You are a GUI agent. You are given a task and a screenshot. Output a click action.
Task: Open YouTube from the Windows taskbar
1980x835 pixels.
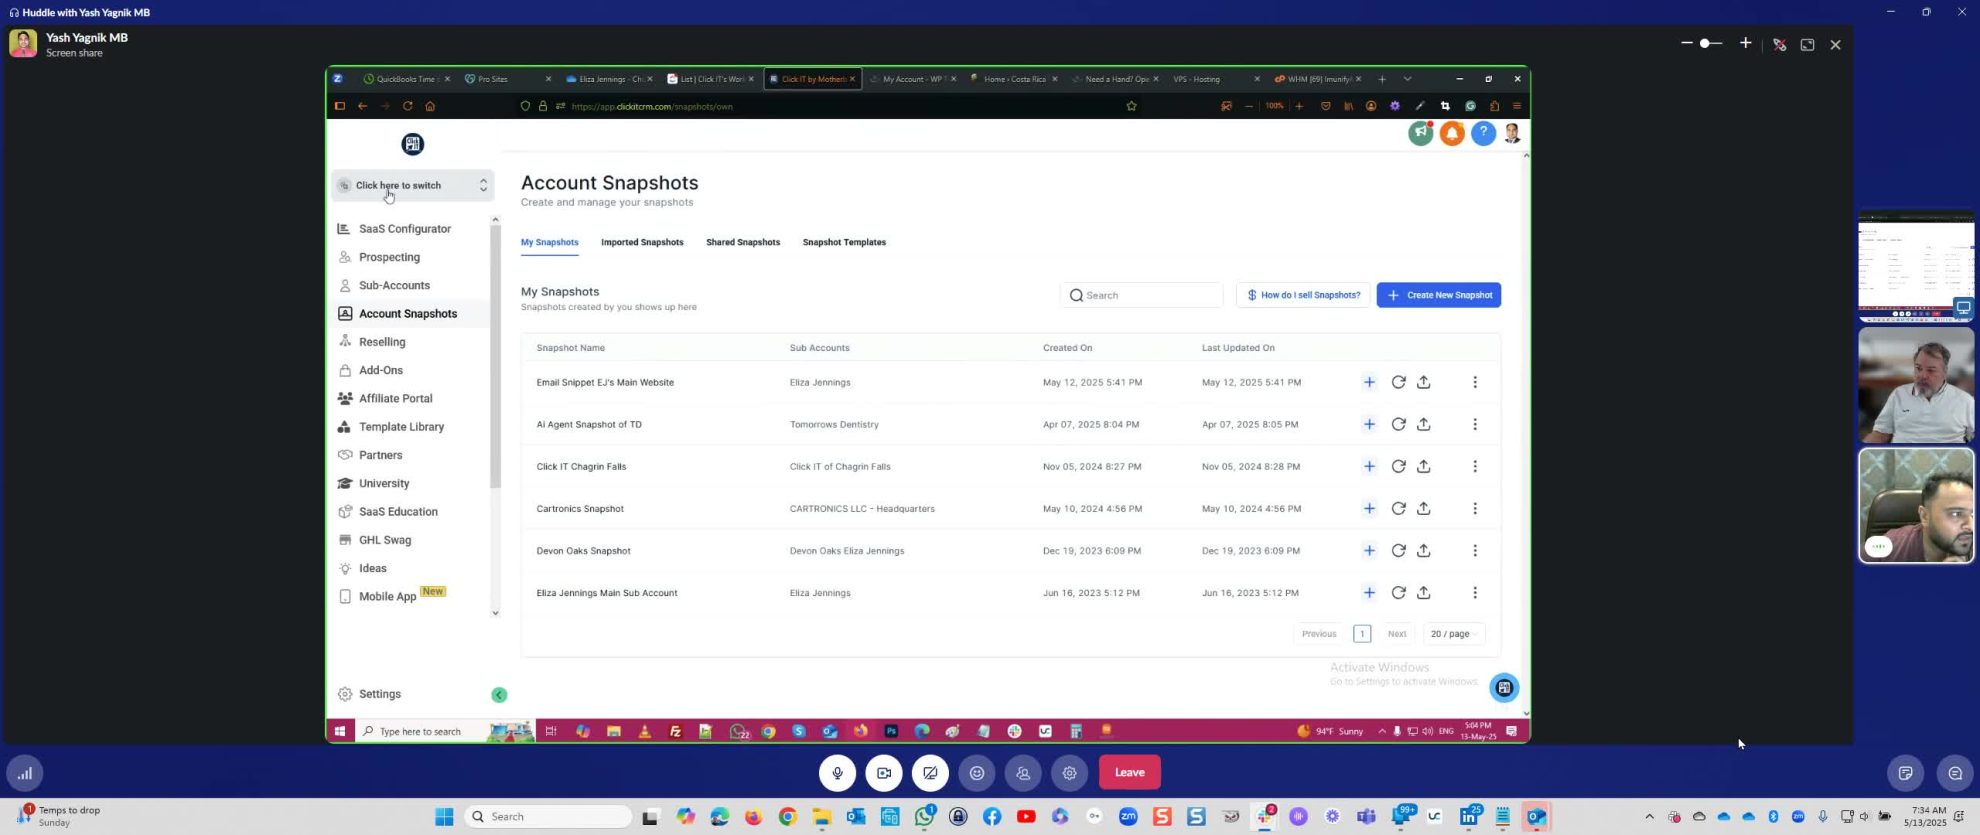1026,817
